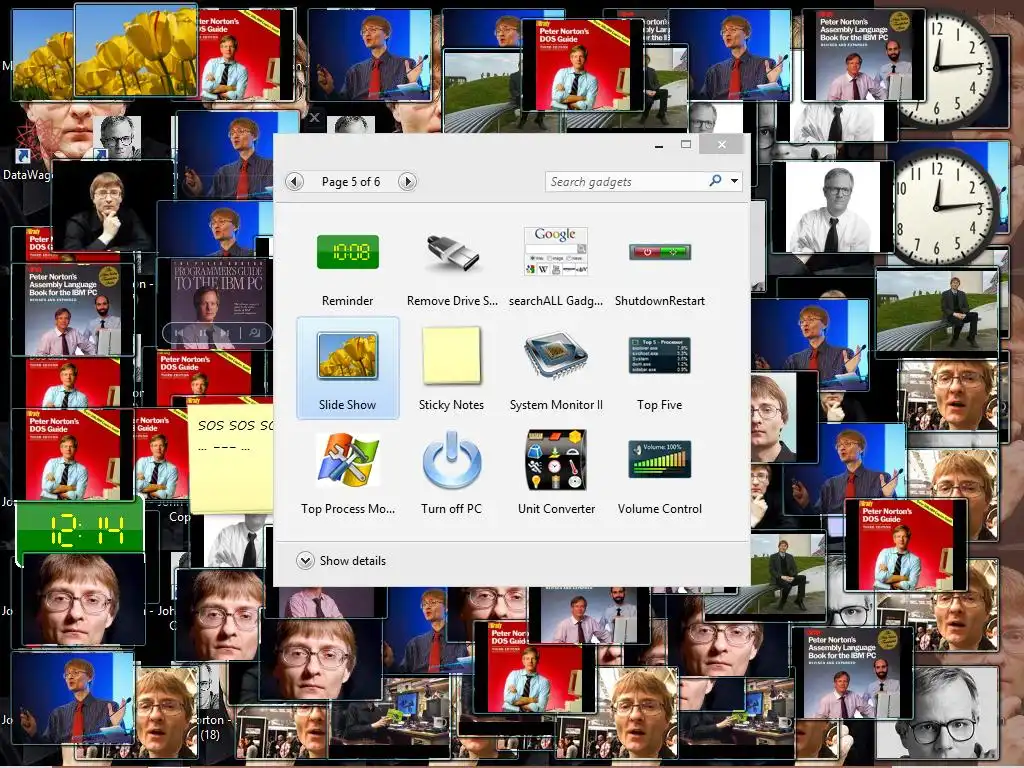Select the Top Process Monitor gadget icon
Viewport: 1024px width, 768px height.
tap(347, 460)
